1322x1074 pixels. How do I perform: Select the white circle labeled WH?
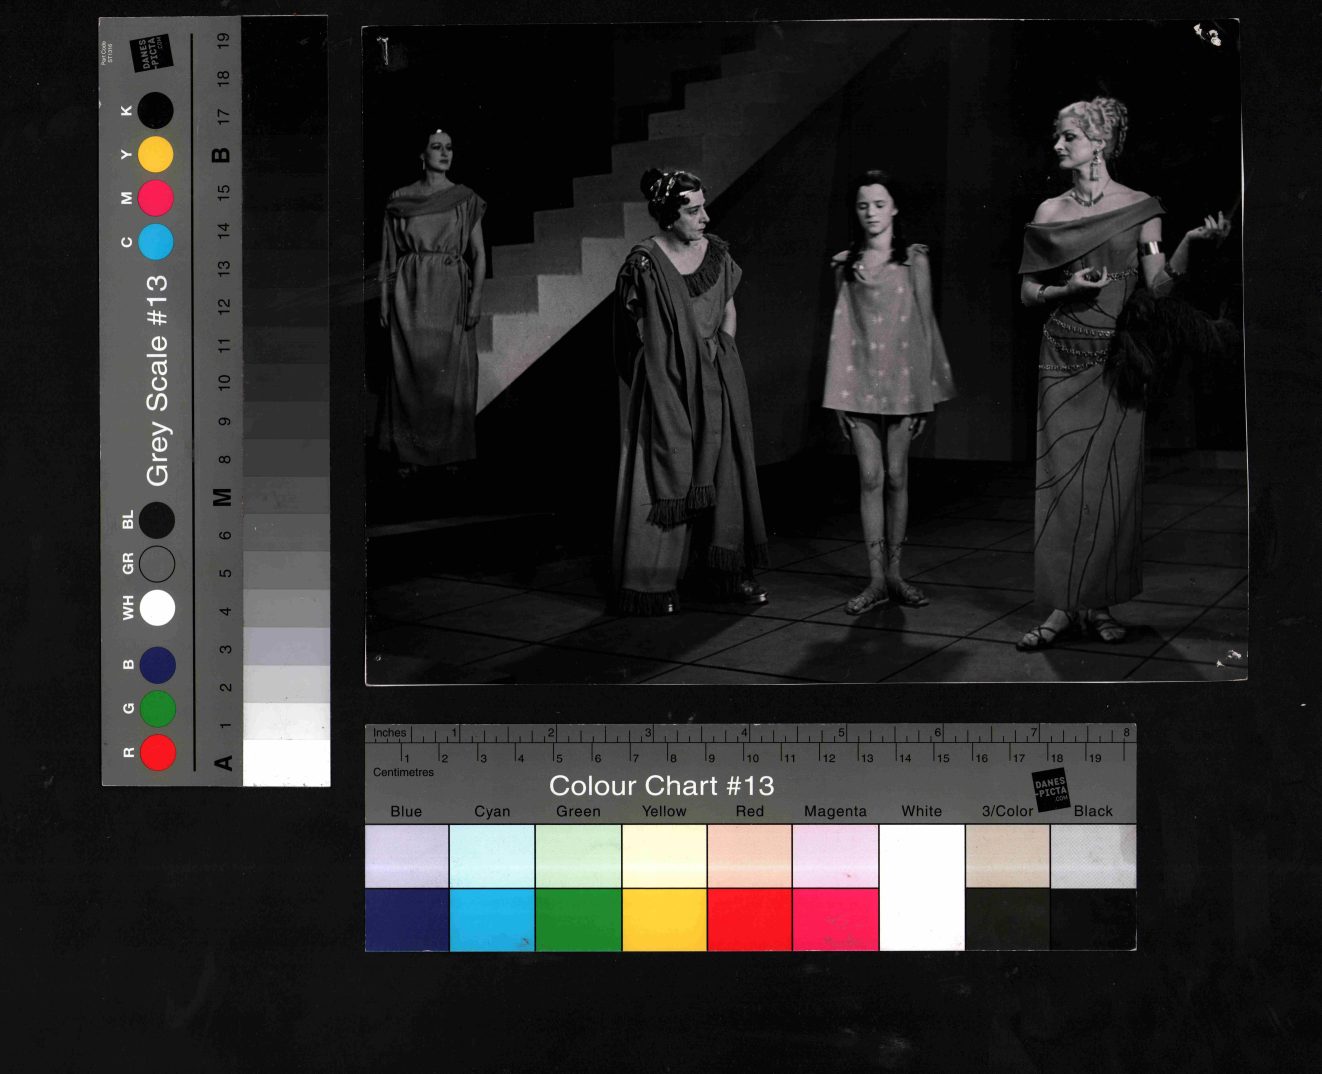pyautogui.click(x=157, y=607)
